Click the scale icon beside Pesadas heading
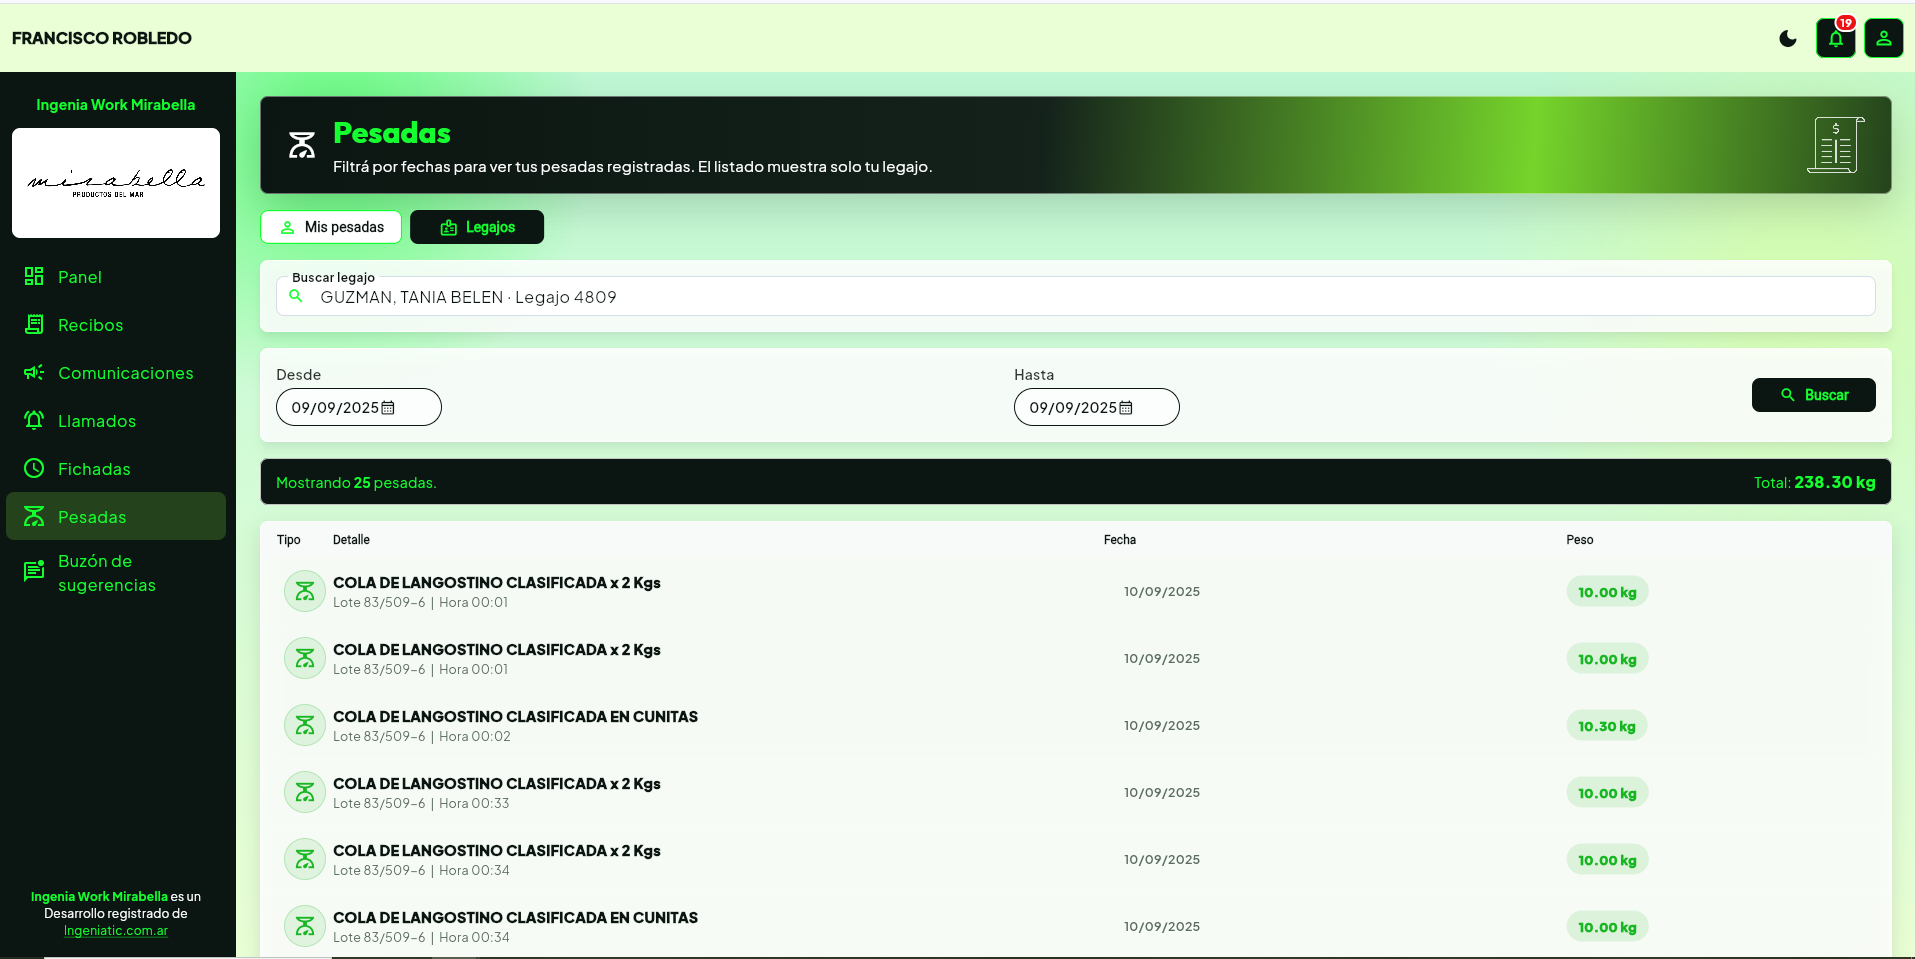 coord(302,145)
